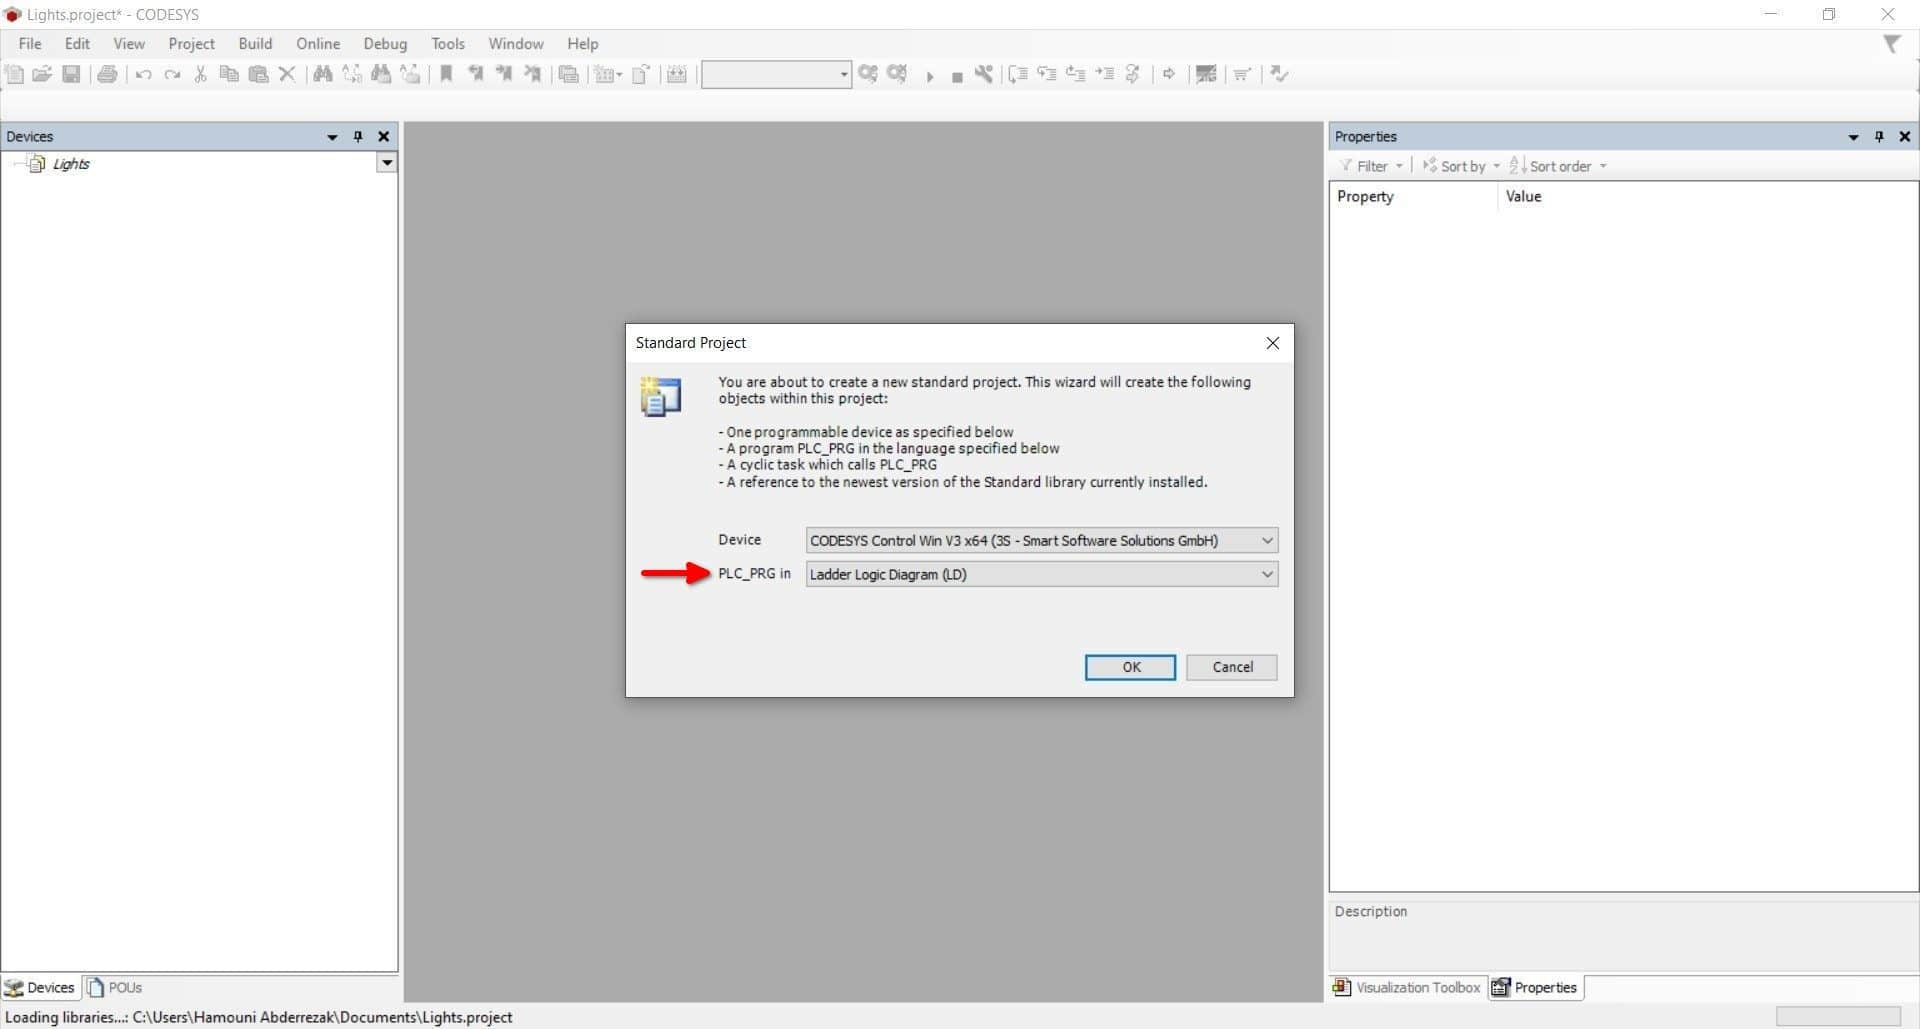This screenshot has height=1029, width=1920.
Task: Select the Properties tab at bottom right
Action: (1535, 988)
